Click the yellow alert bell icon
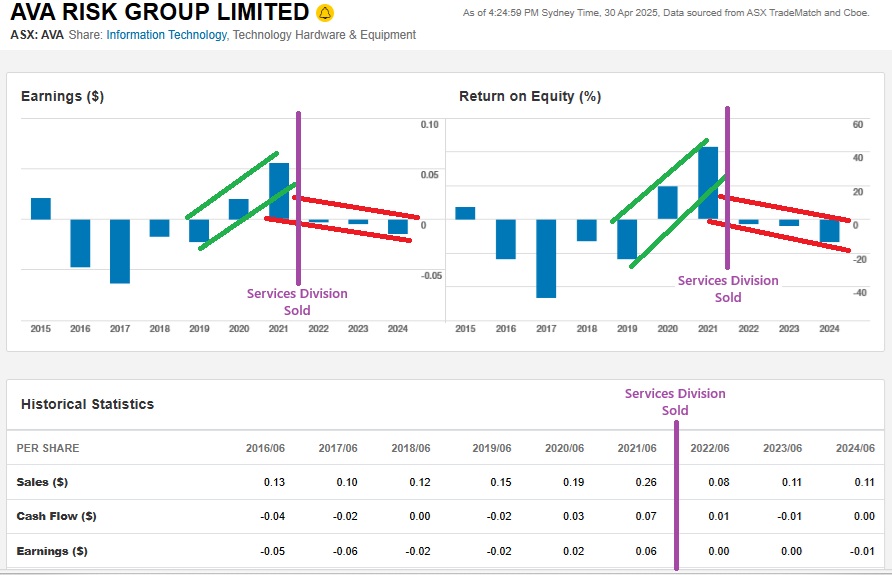 click(325, 13)
